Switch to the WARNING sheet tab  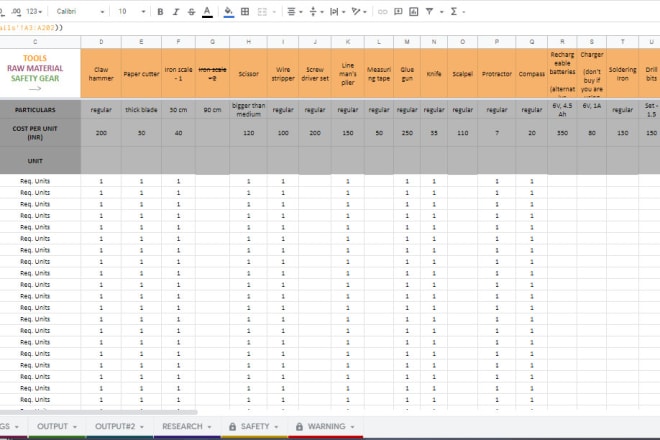(326, 427)
